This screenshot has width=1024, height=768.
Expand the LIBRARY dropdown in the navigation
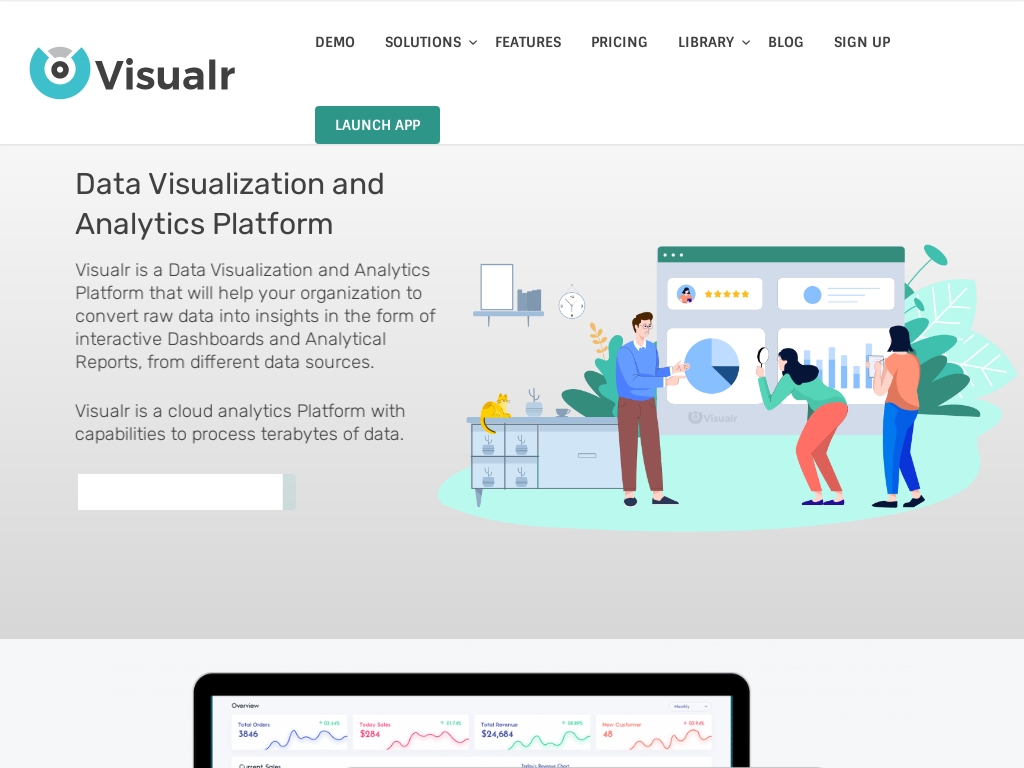(x=707, y=42)
